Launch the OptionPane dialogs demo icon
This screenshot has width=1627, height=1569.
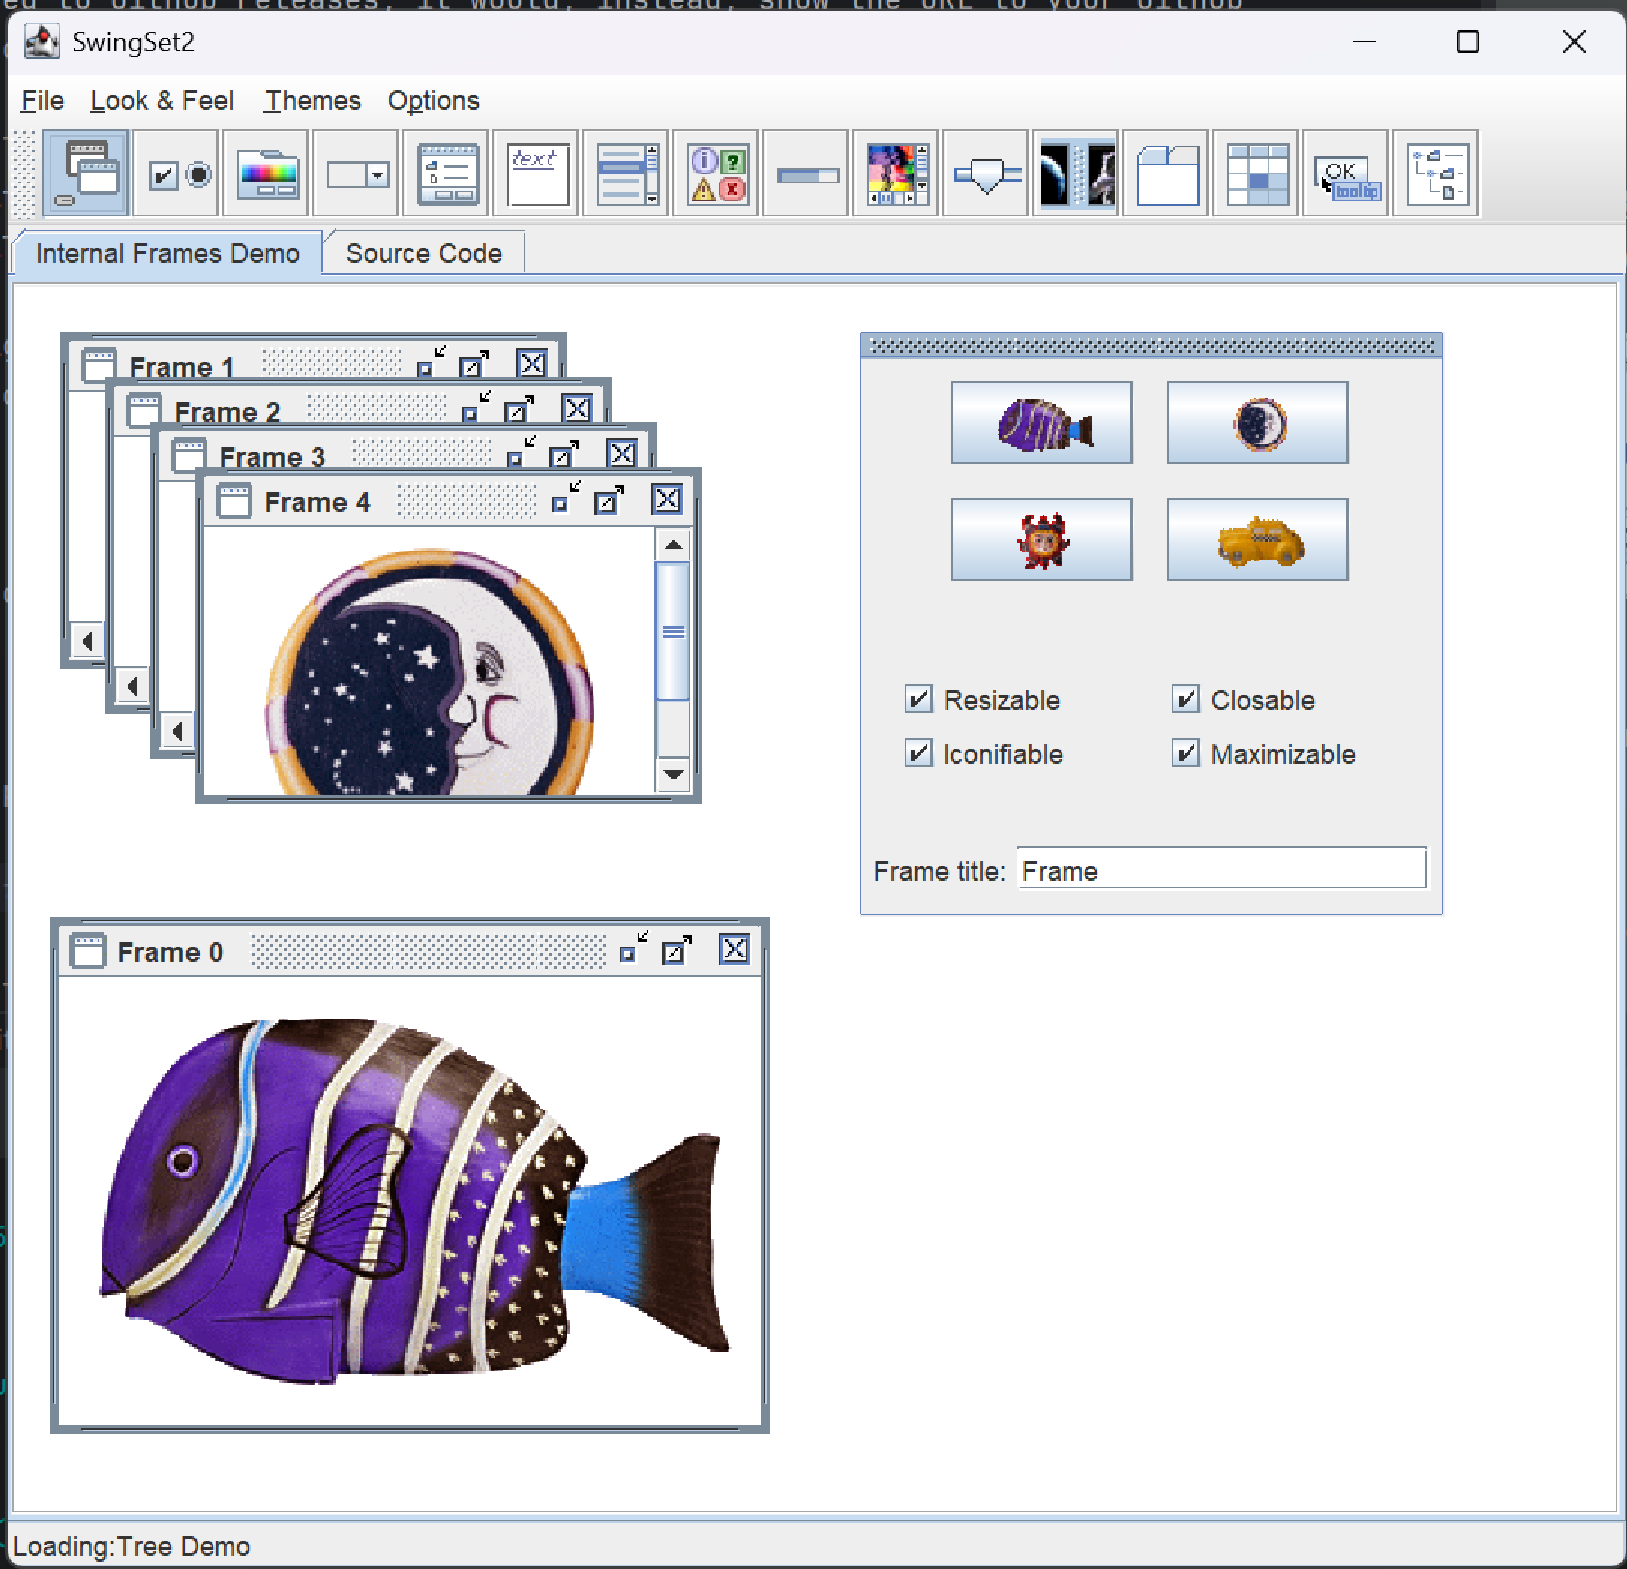point(716,174)
